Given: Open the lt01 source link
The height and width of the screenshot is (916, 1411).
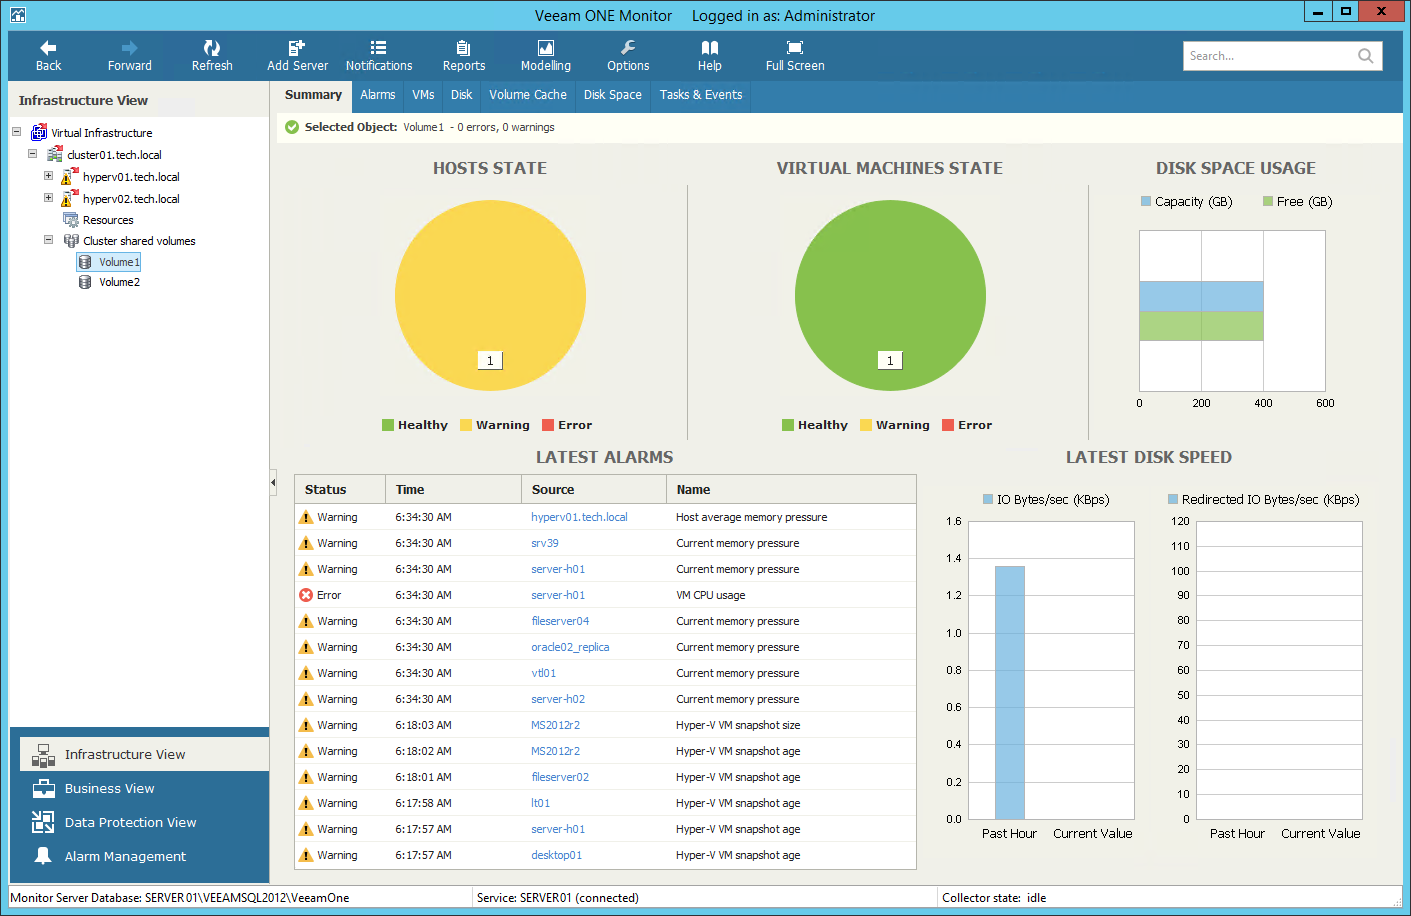Looking at the screenshot, I should pos(540,803).
